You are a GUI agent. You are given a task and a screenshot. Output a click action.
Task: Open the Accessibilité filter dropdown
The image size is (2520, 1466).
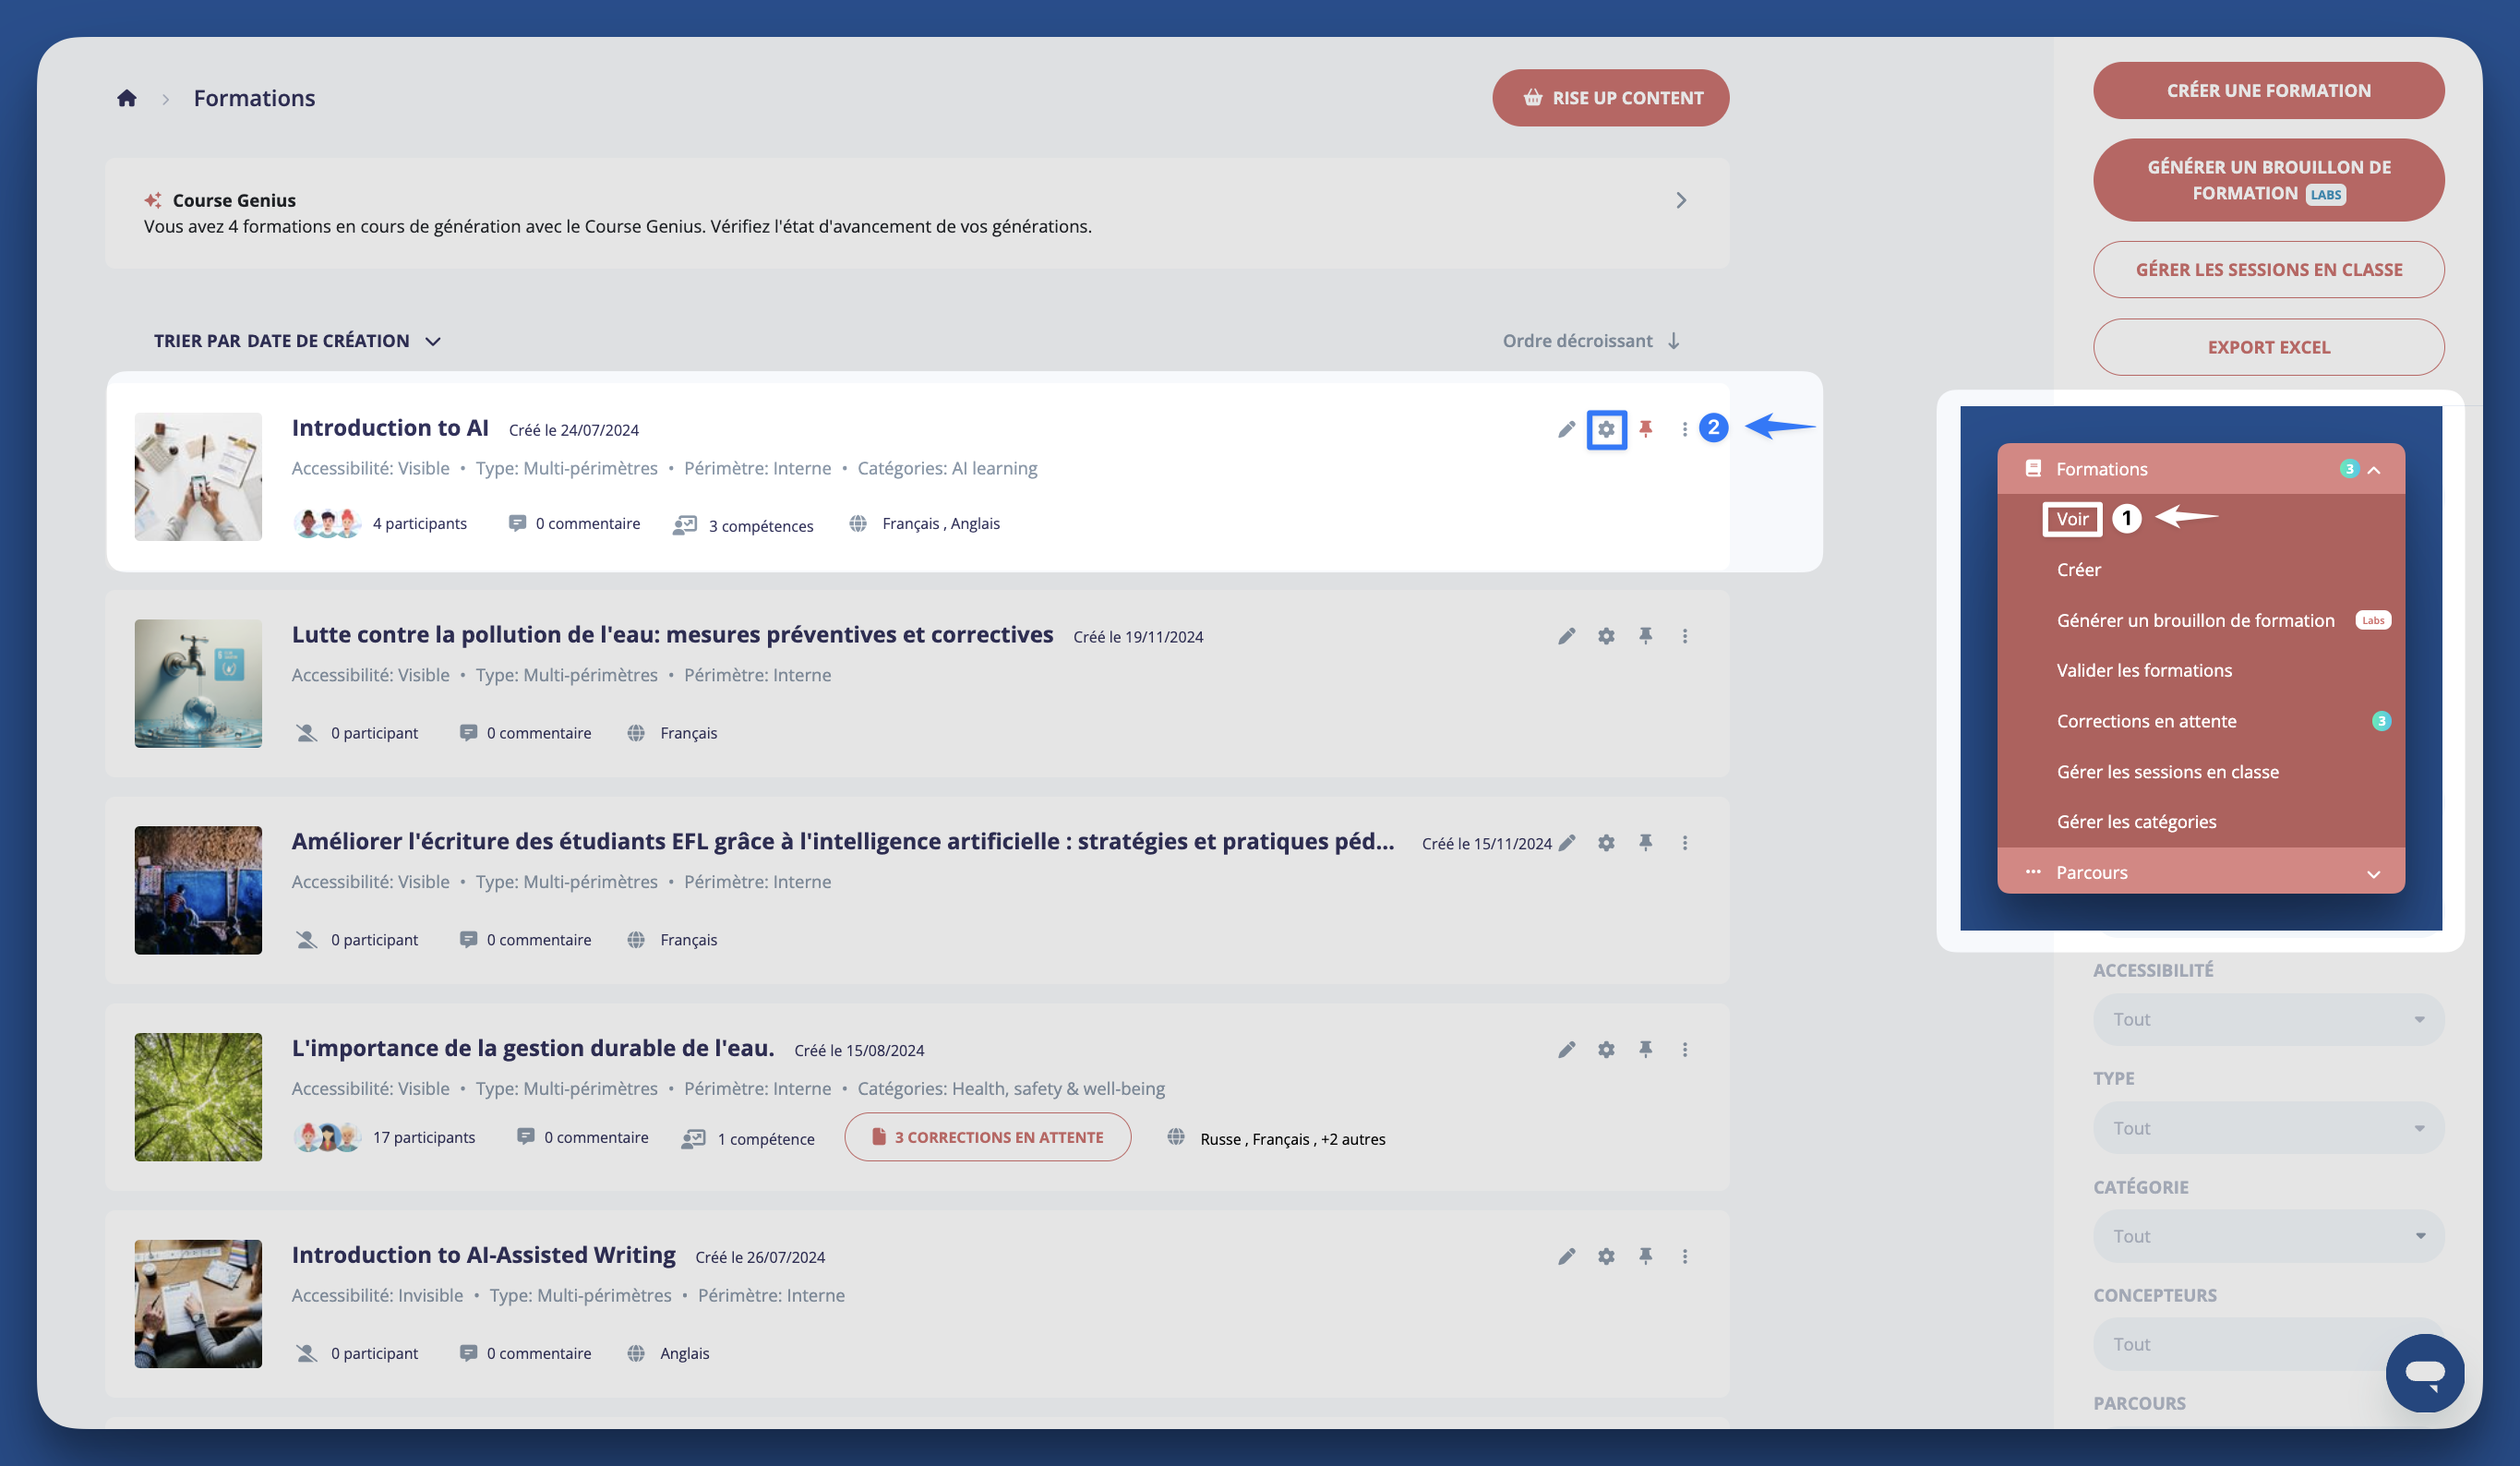tap(2268, 1019)
